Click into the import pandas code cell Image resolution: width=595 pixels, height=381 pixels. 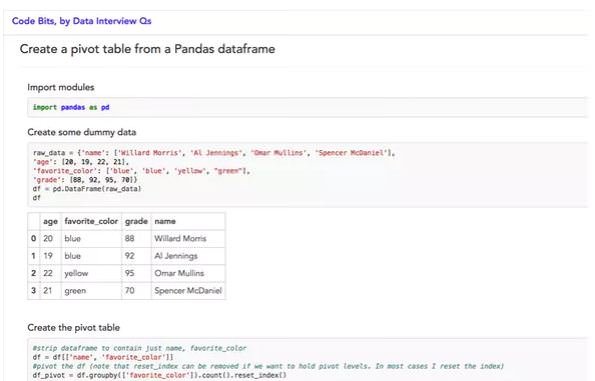coord(308,107)
